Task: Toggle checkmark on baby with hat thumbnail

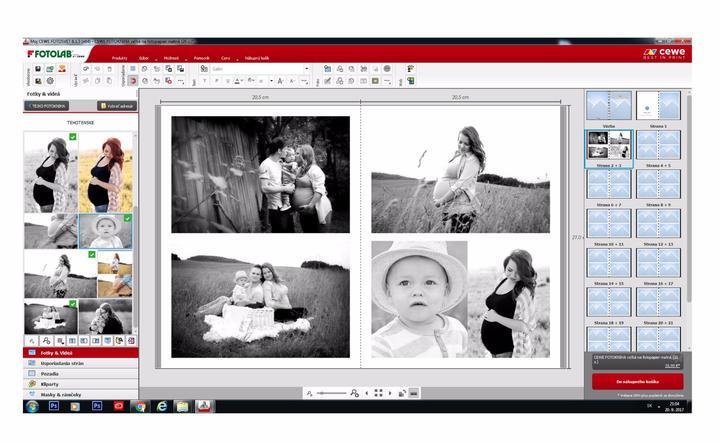Action: pos(127,218)
